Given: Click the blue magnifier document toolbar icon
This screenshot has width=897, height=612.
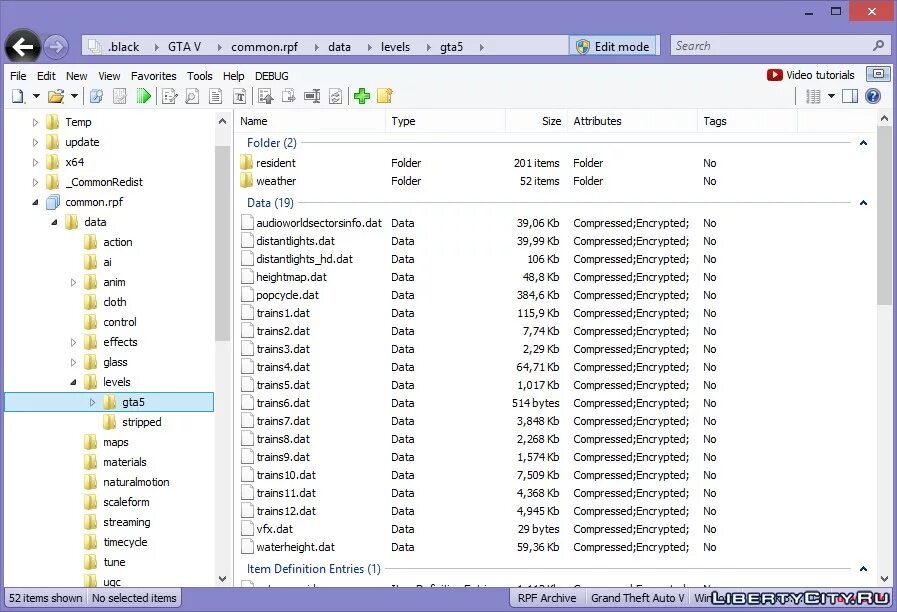Looking at the screenshot, I should click(x=97, y=96).
